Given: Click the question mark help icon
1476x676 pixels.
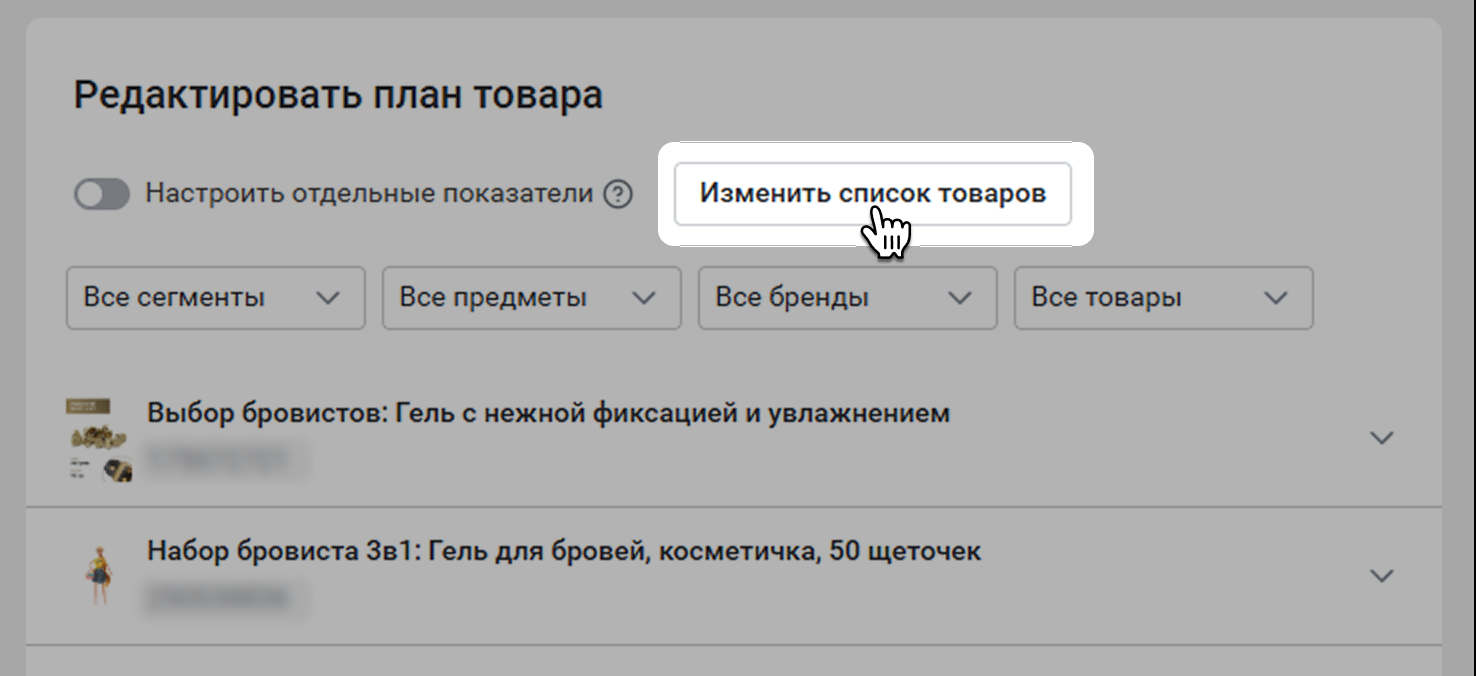Looking at the screenshot, I should tap(618, 194).
